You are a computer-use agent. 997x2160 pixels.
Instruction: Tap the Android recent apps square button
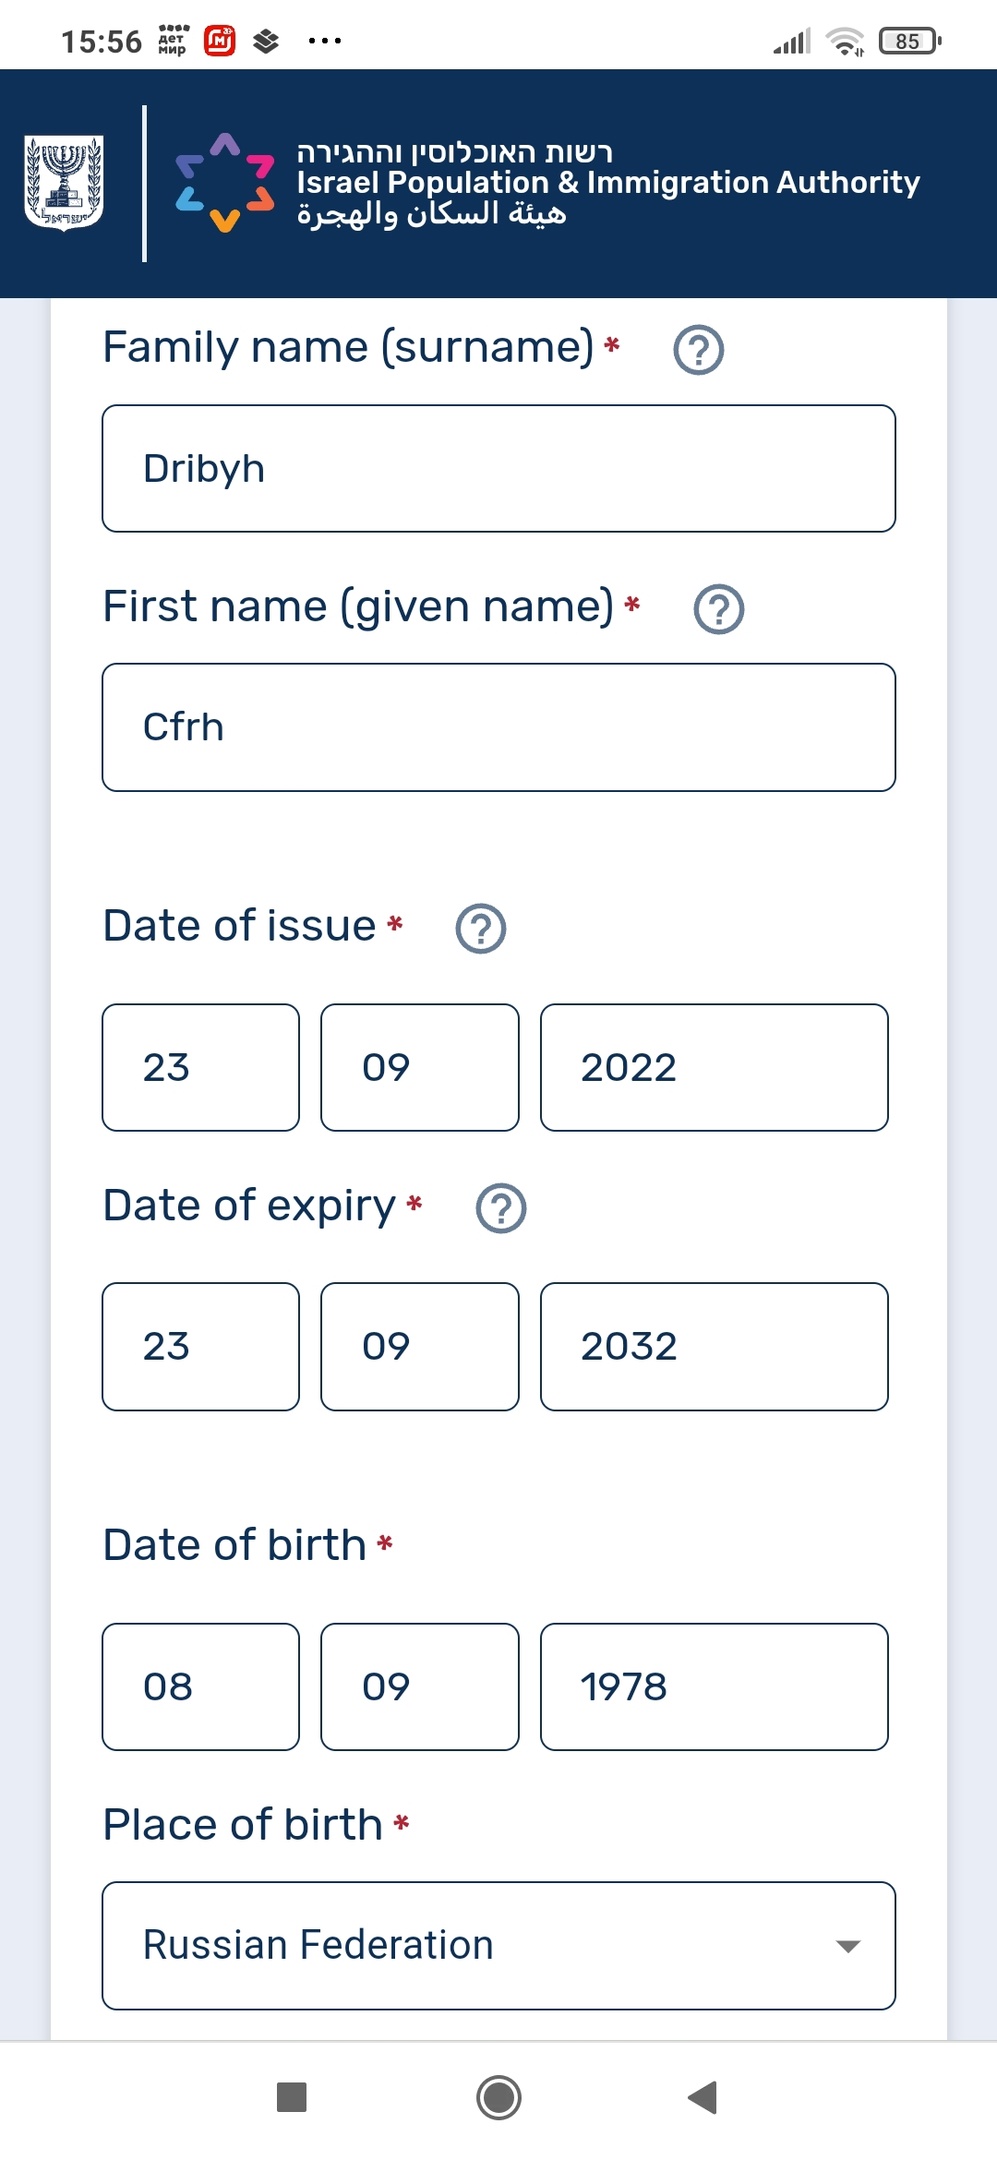292,2097
